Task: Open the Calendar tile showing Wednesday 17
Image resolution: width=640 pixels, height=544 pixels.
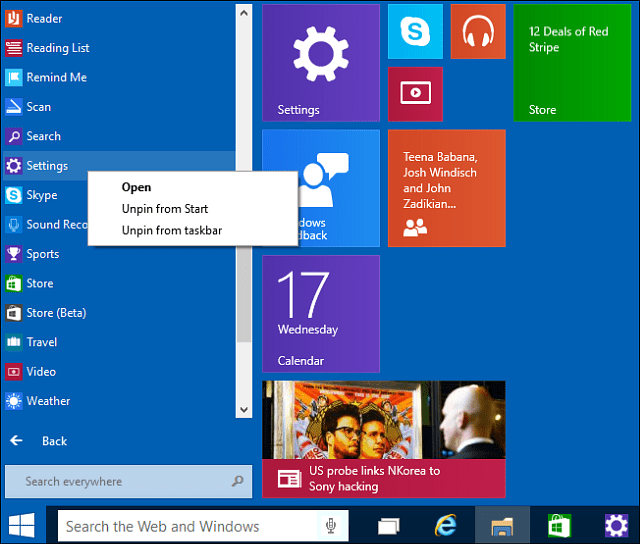Action: click(321, 314)
